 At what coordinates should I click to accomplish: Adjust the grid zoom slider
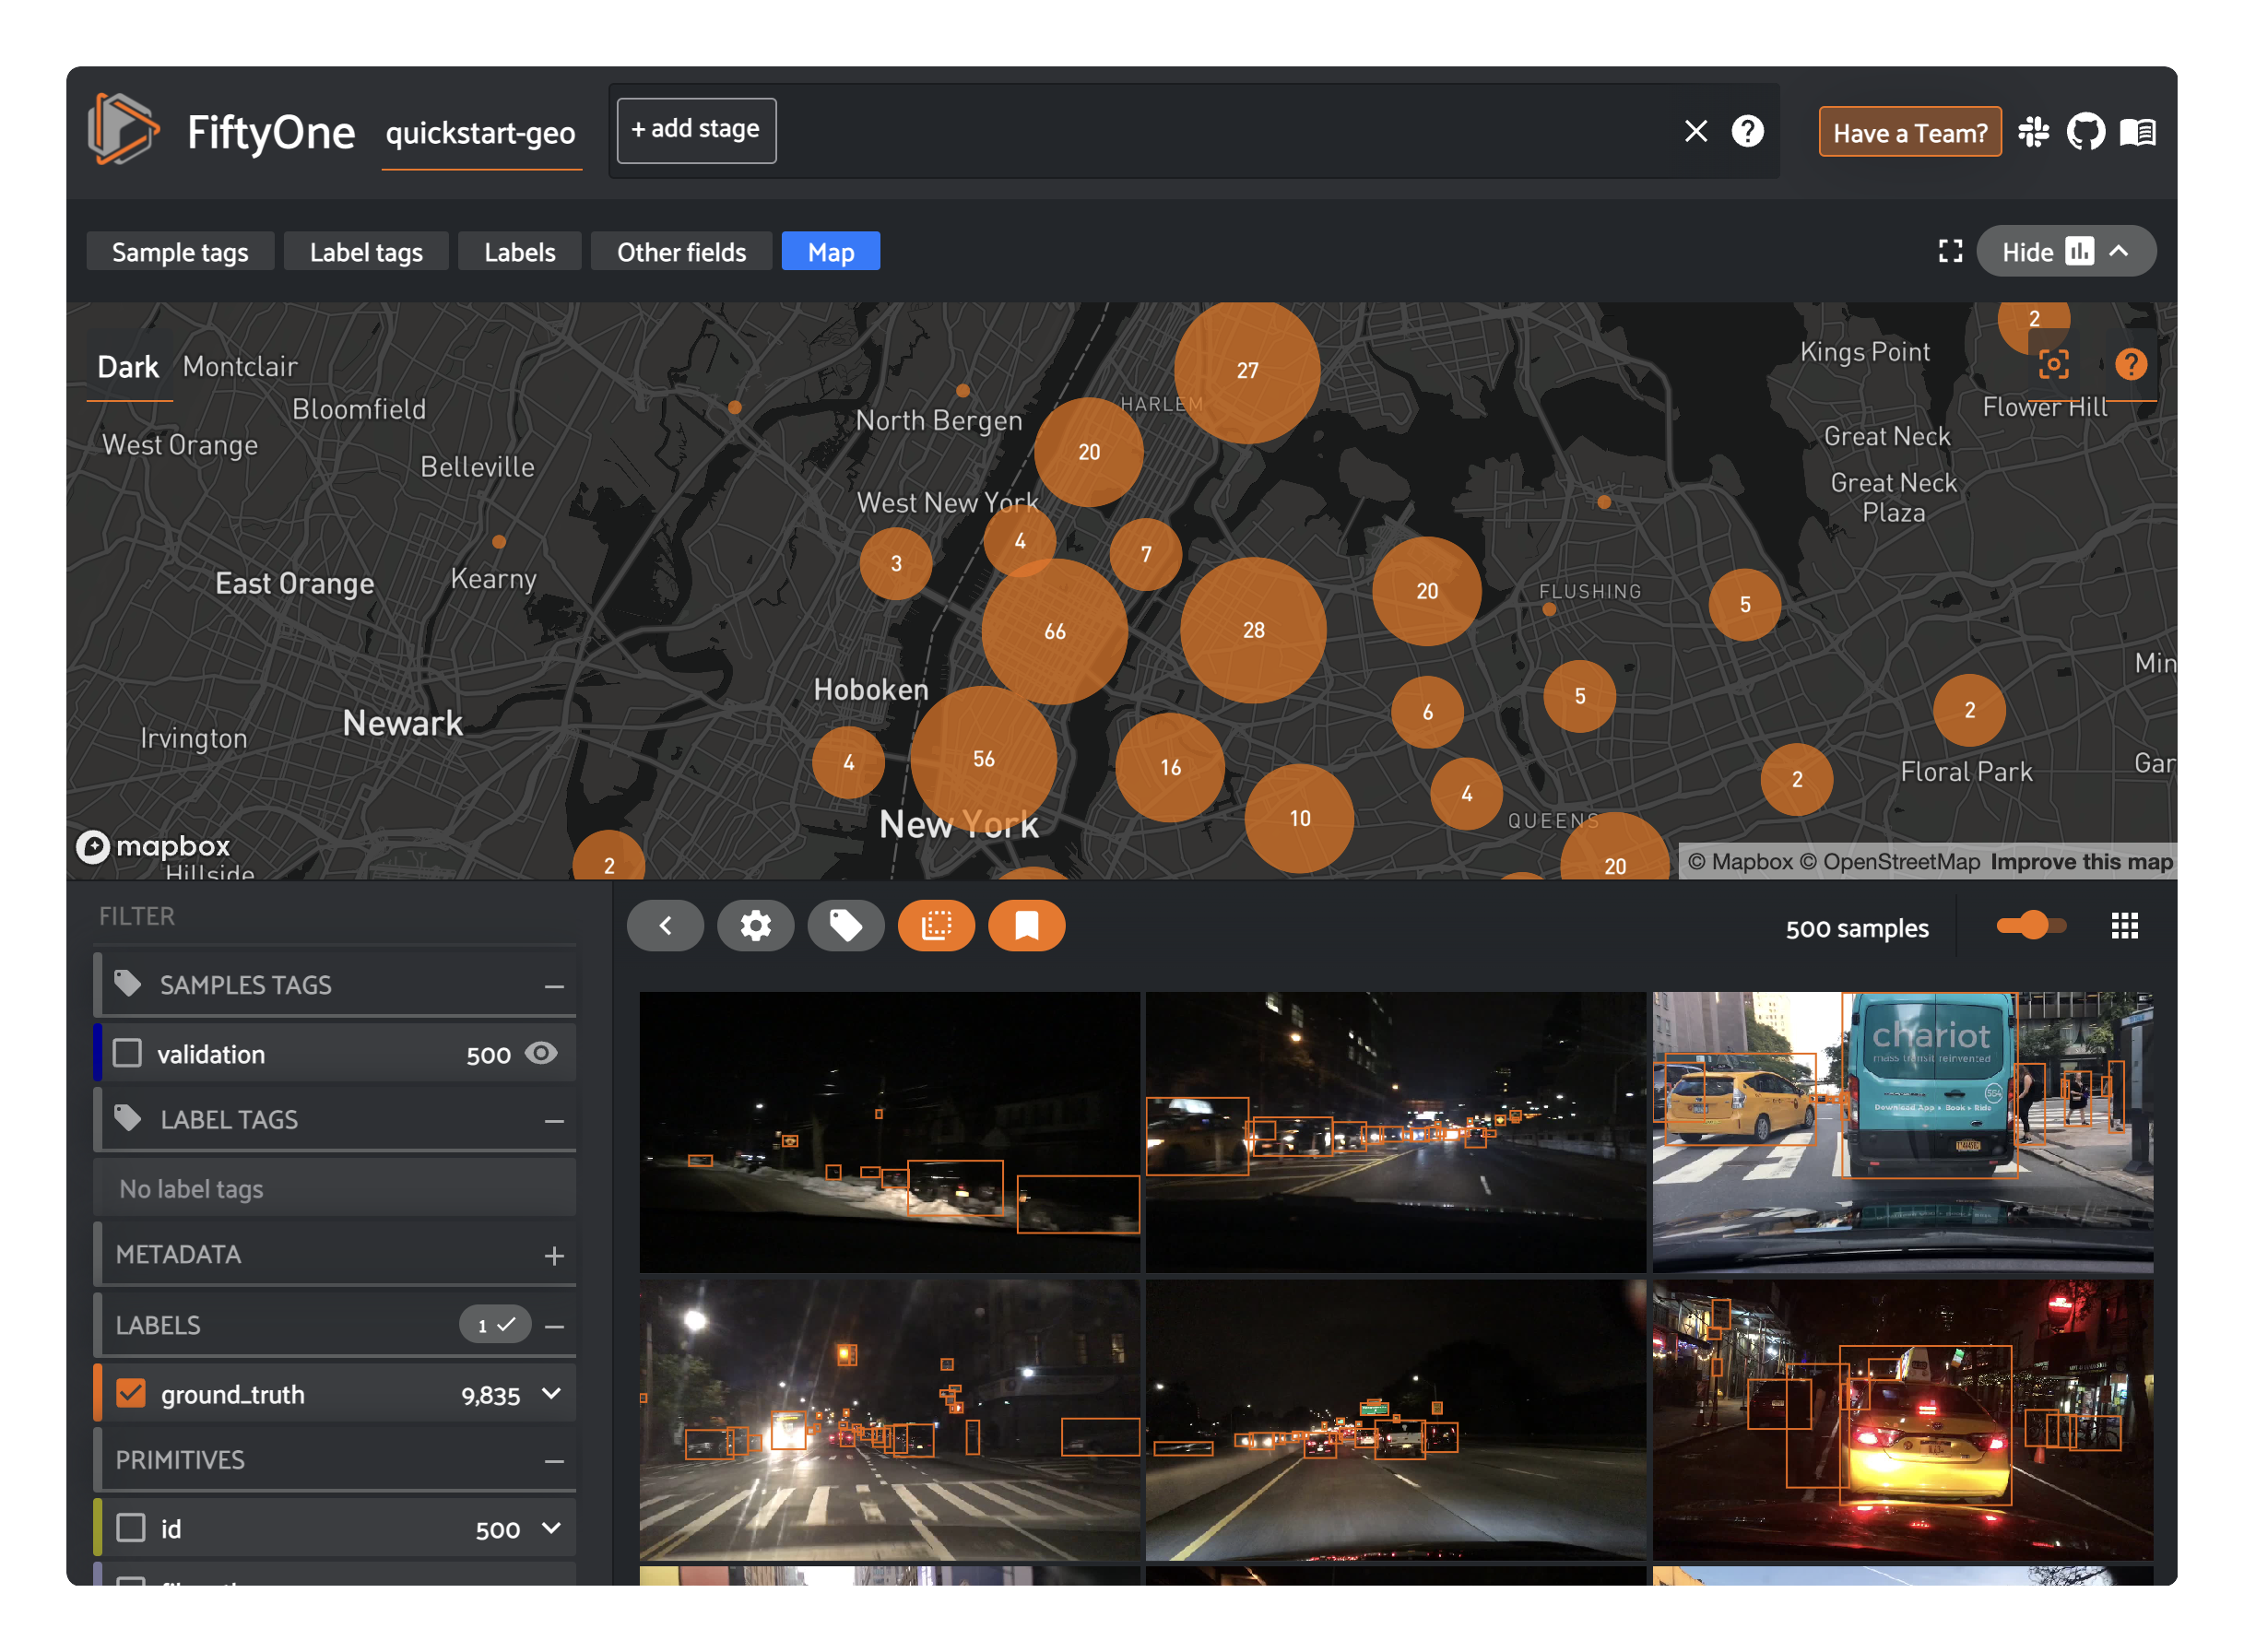[2030, 925]
